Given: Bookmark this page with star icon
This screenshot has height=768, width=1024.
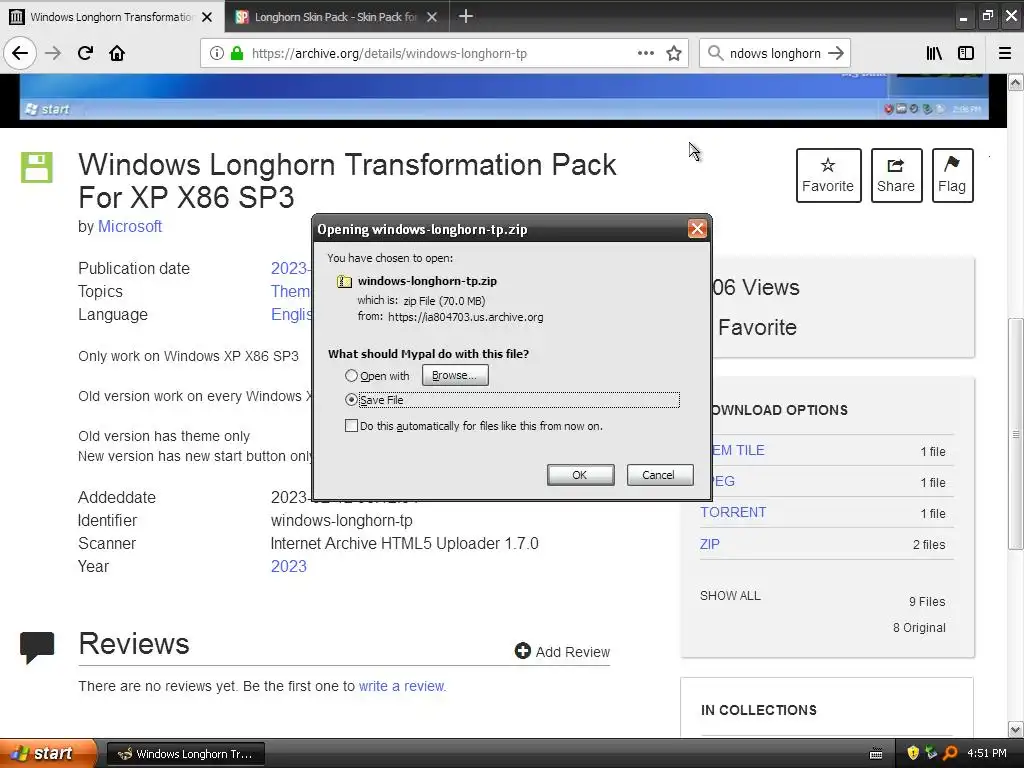Looking at the screenshot, I should point(674,53).
